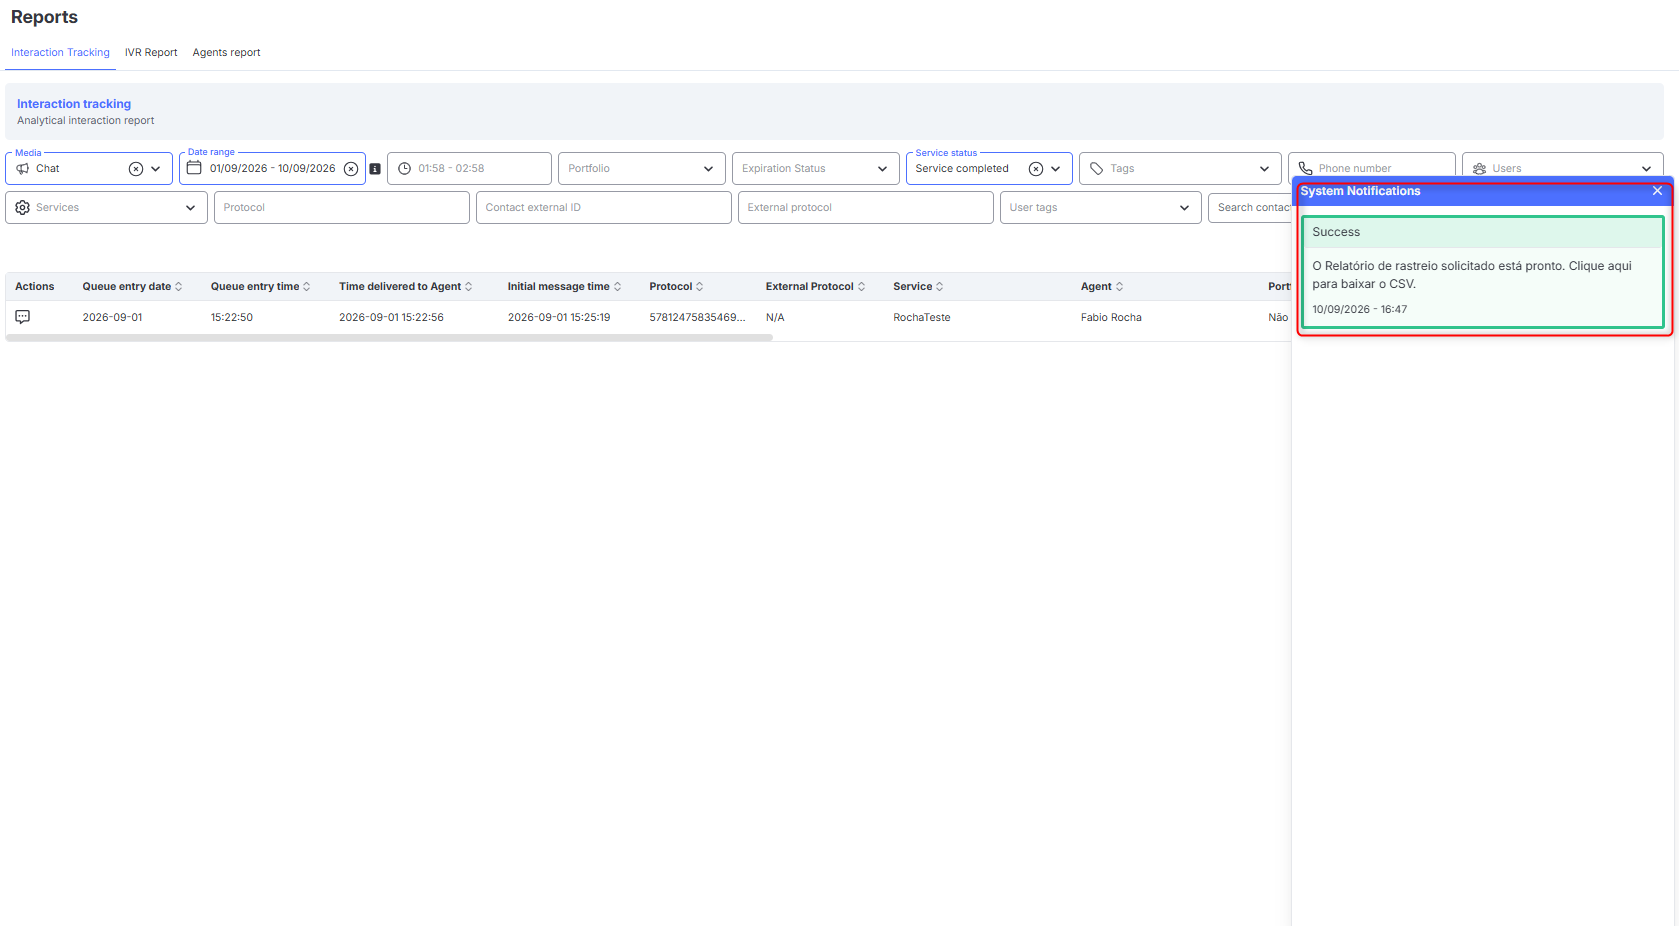1679x926 pixels.
Task: Expand the Media dropdown
Action: click(x=156, y=169)
